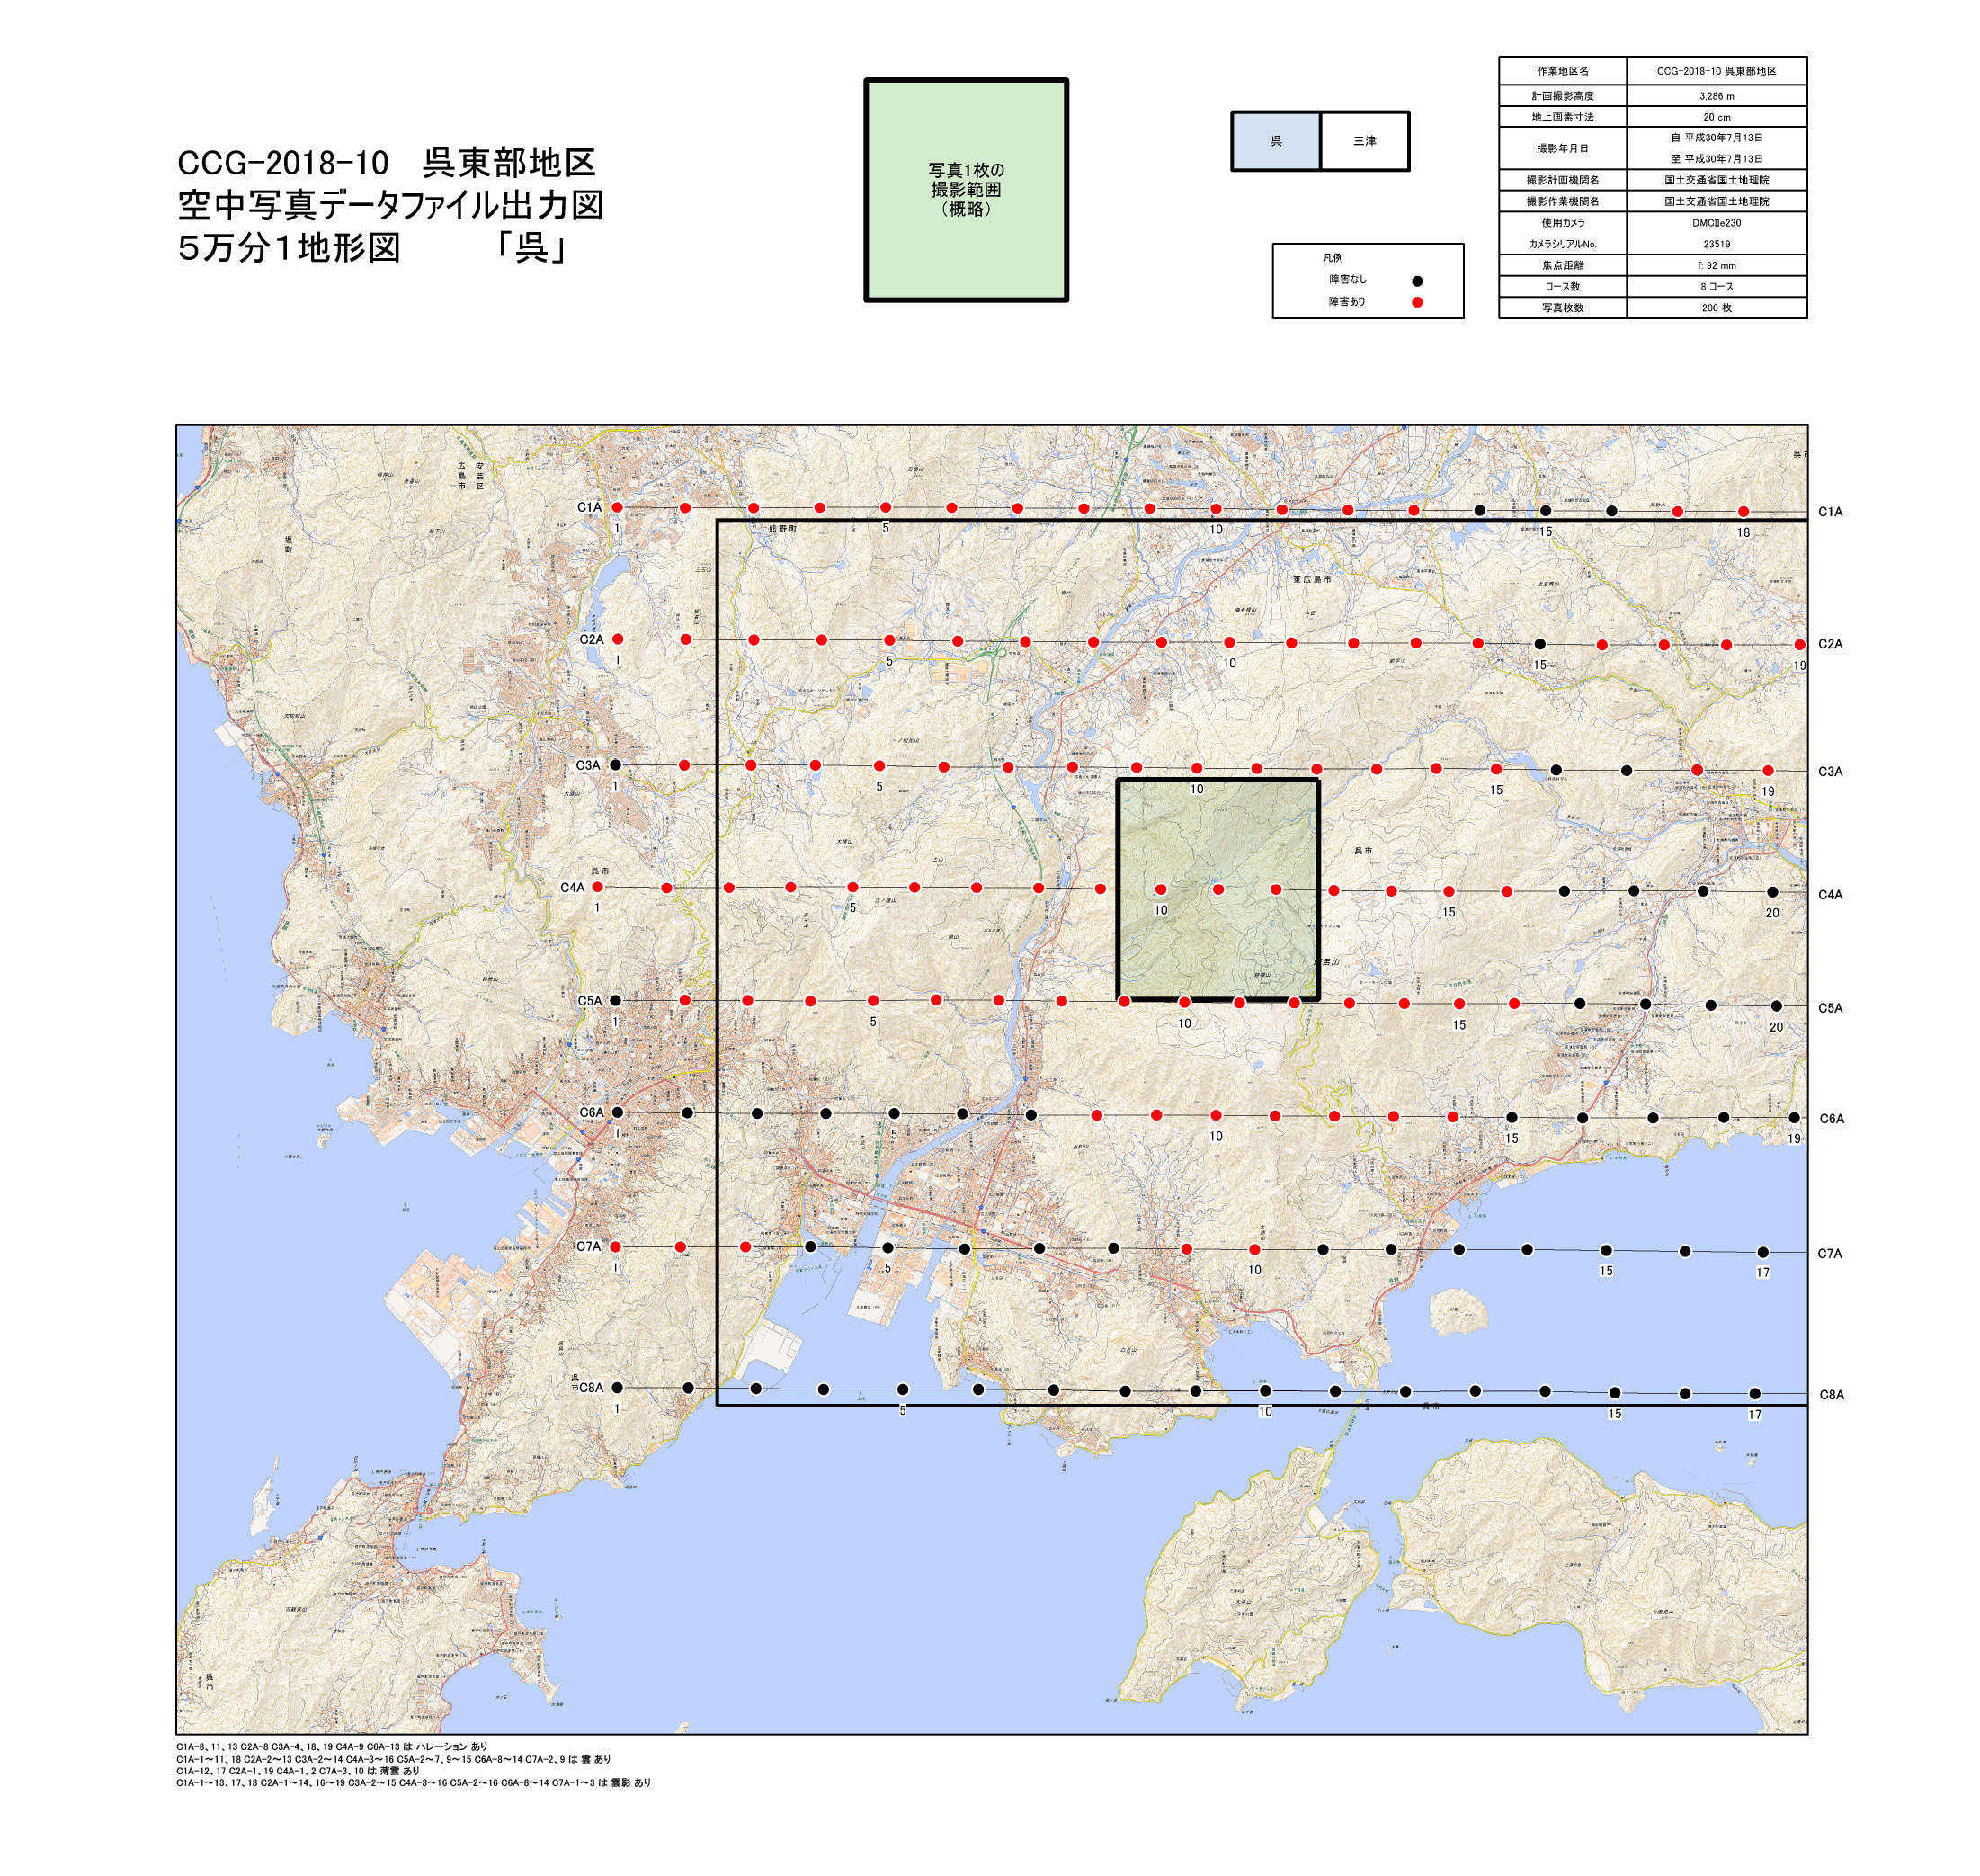Click the C5A label beside photo point 1

tap(589, 1001)
